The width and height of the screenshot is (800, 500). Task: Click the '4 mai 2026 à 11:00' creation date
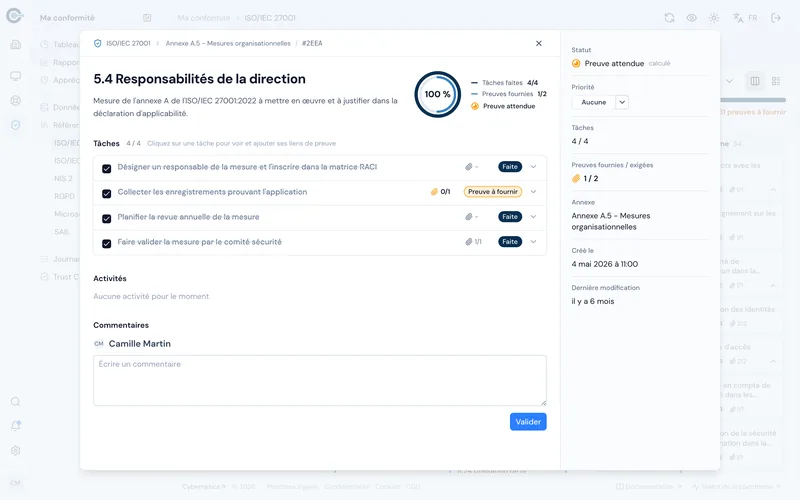(605, 264)
